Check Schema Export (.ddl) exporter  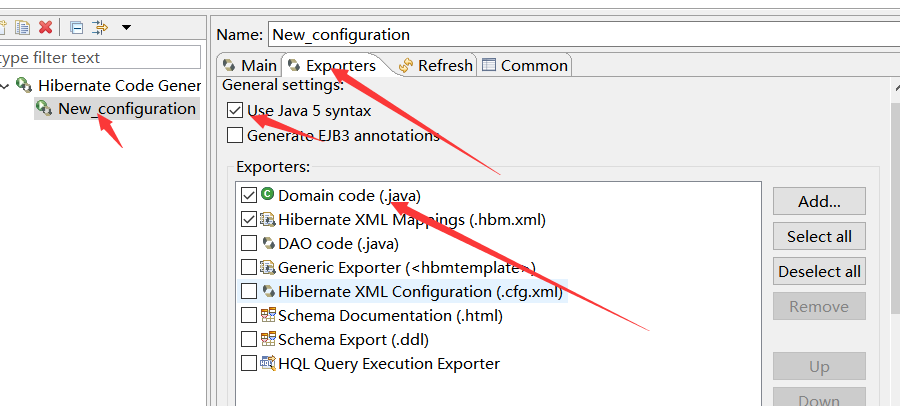(x=249, y=340)
